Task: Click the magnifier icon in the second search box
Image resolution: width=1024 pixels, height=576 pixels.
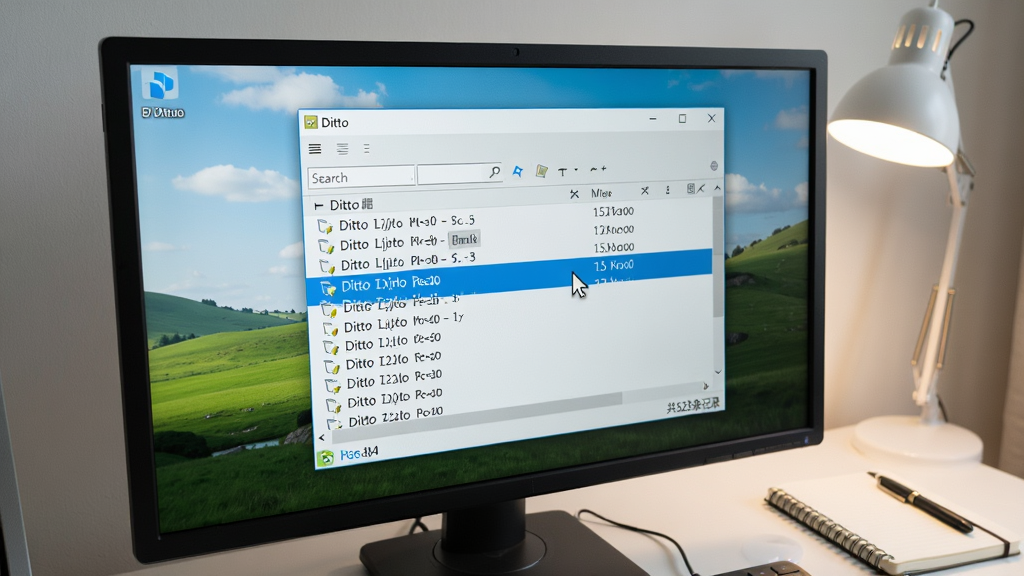Action: coord(494,172)
